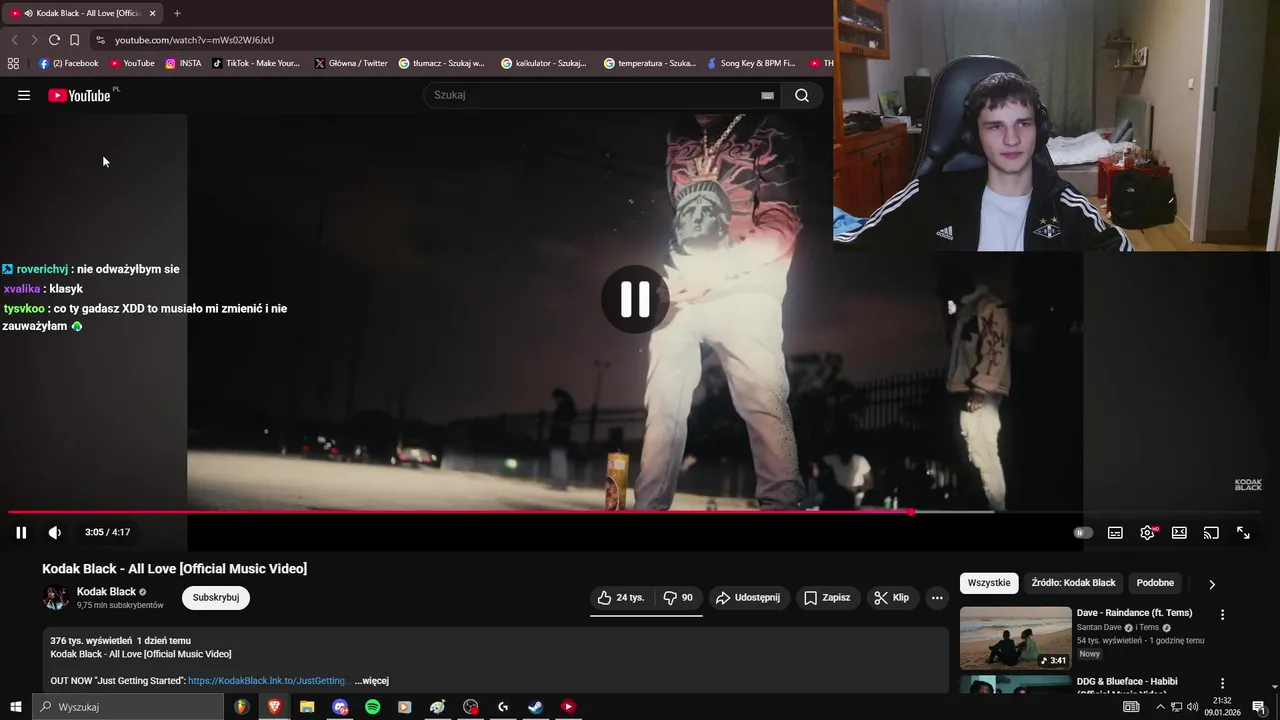Image resolution: width=1280 pixels, height=720 pixels.
Task: Open Kodak Black channel avatar
Action: [56, 598]
